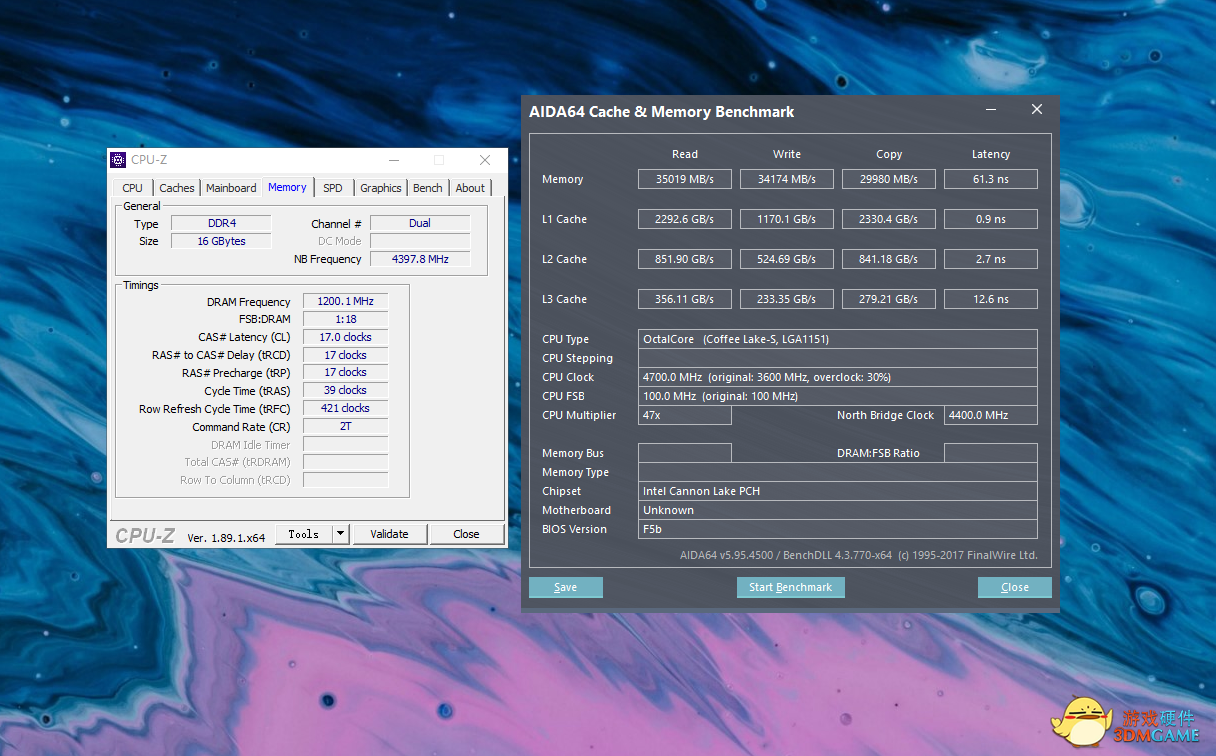Image resolution: width=1216 pixels, height=756 pixels.
Task: Click the empty Memory Bus field
Action: 685,453
